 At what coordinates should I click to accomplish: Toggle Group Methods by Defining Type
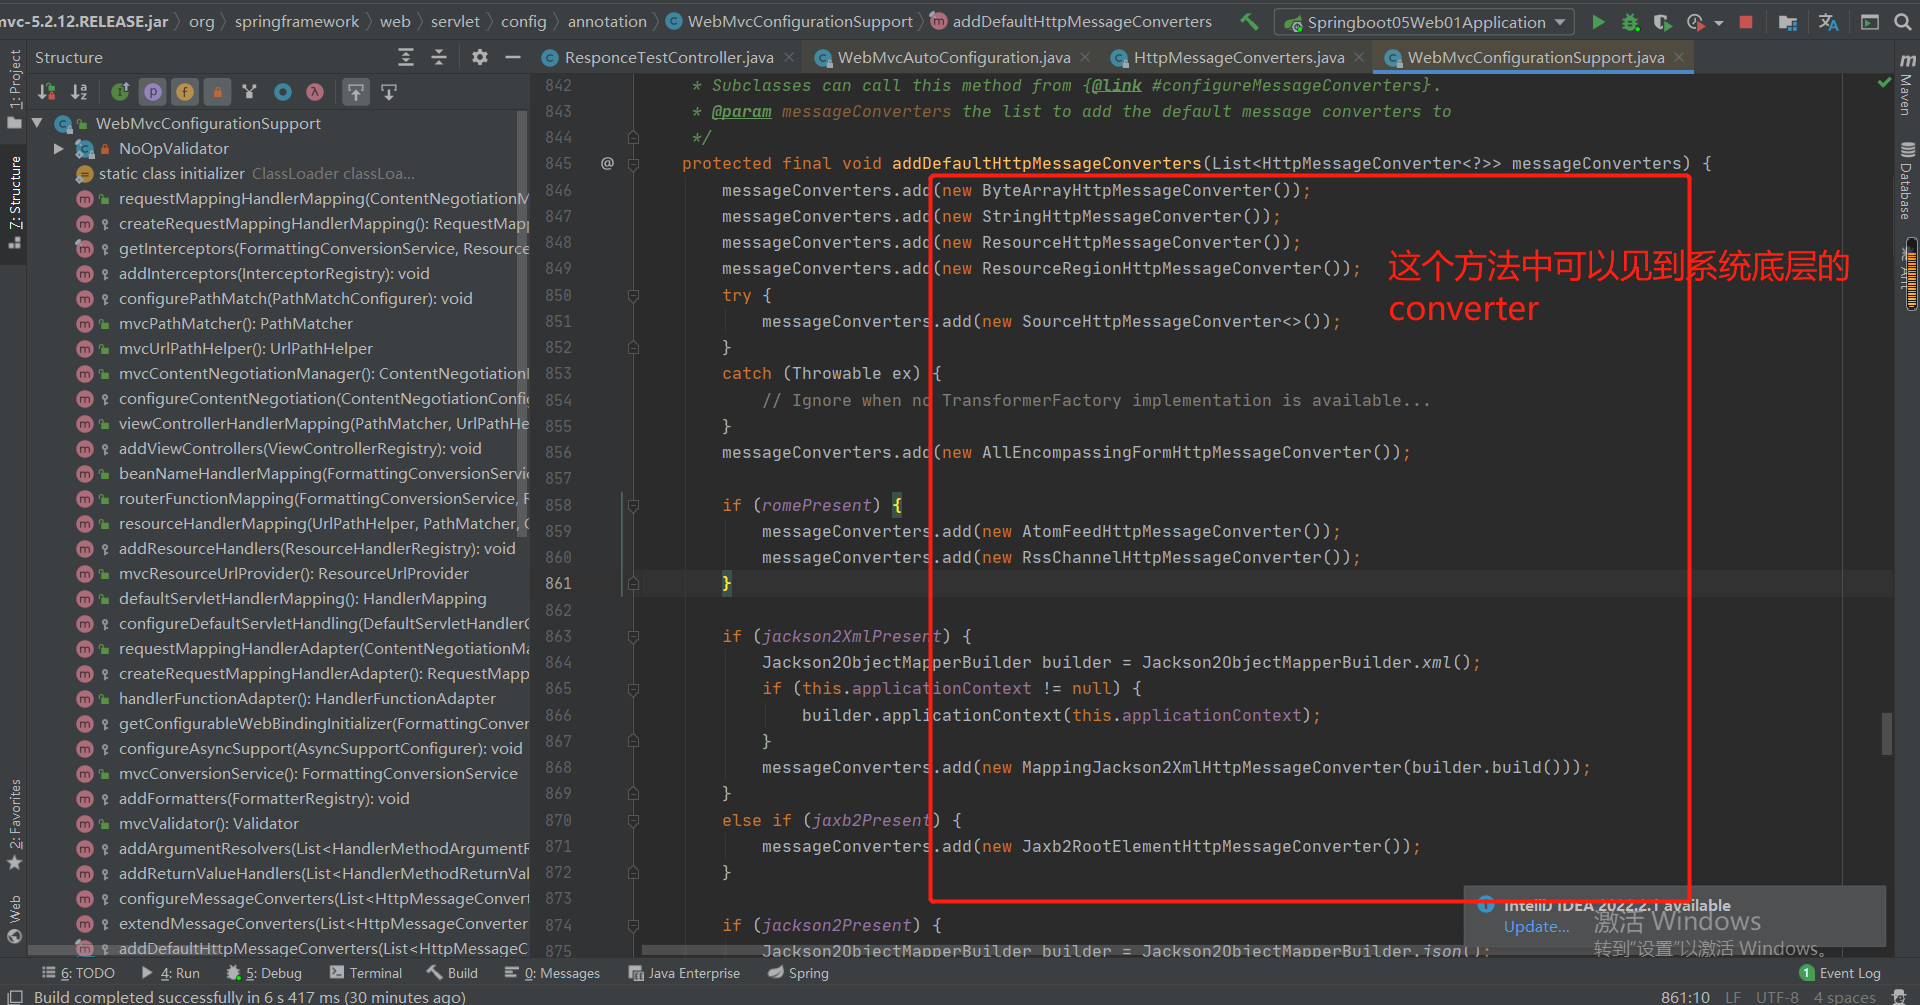click(x=249, y=92)
